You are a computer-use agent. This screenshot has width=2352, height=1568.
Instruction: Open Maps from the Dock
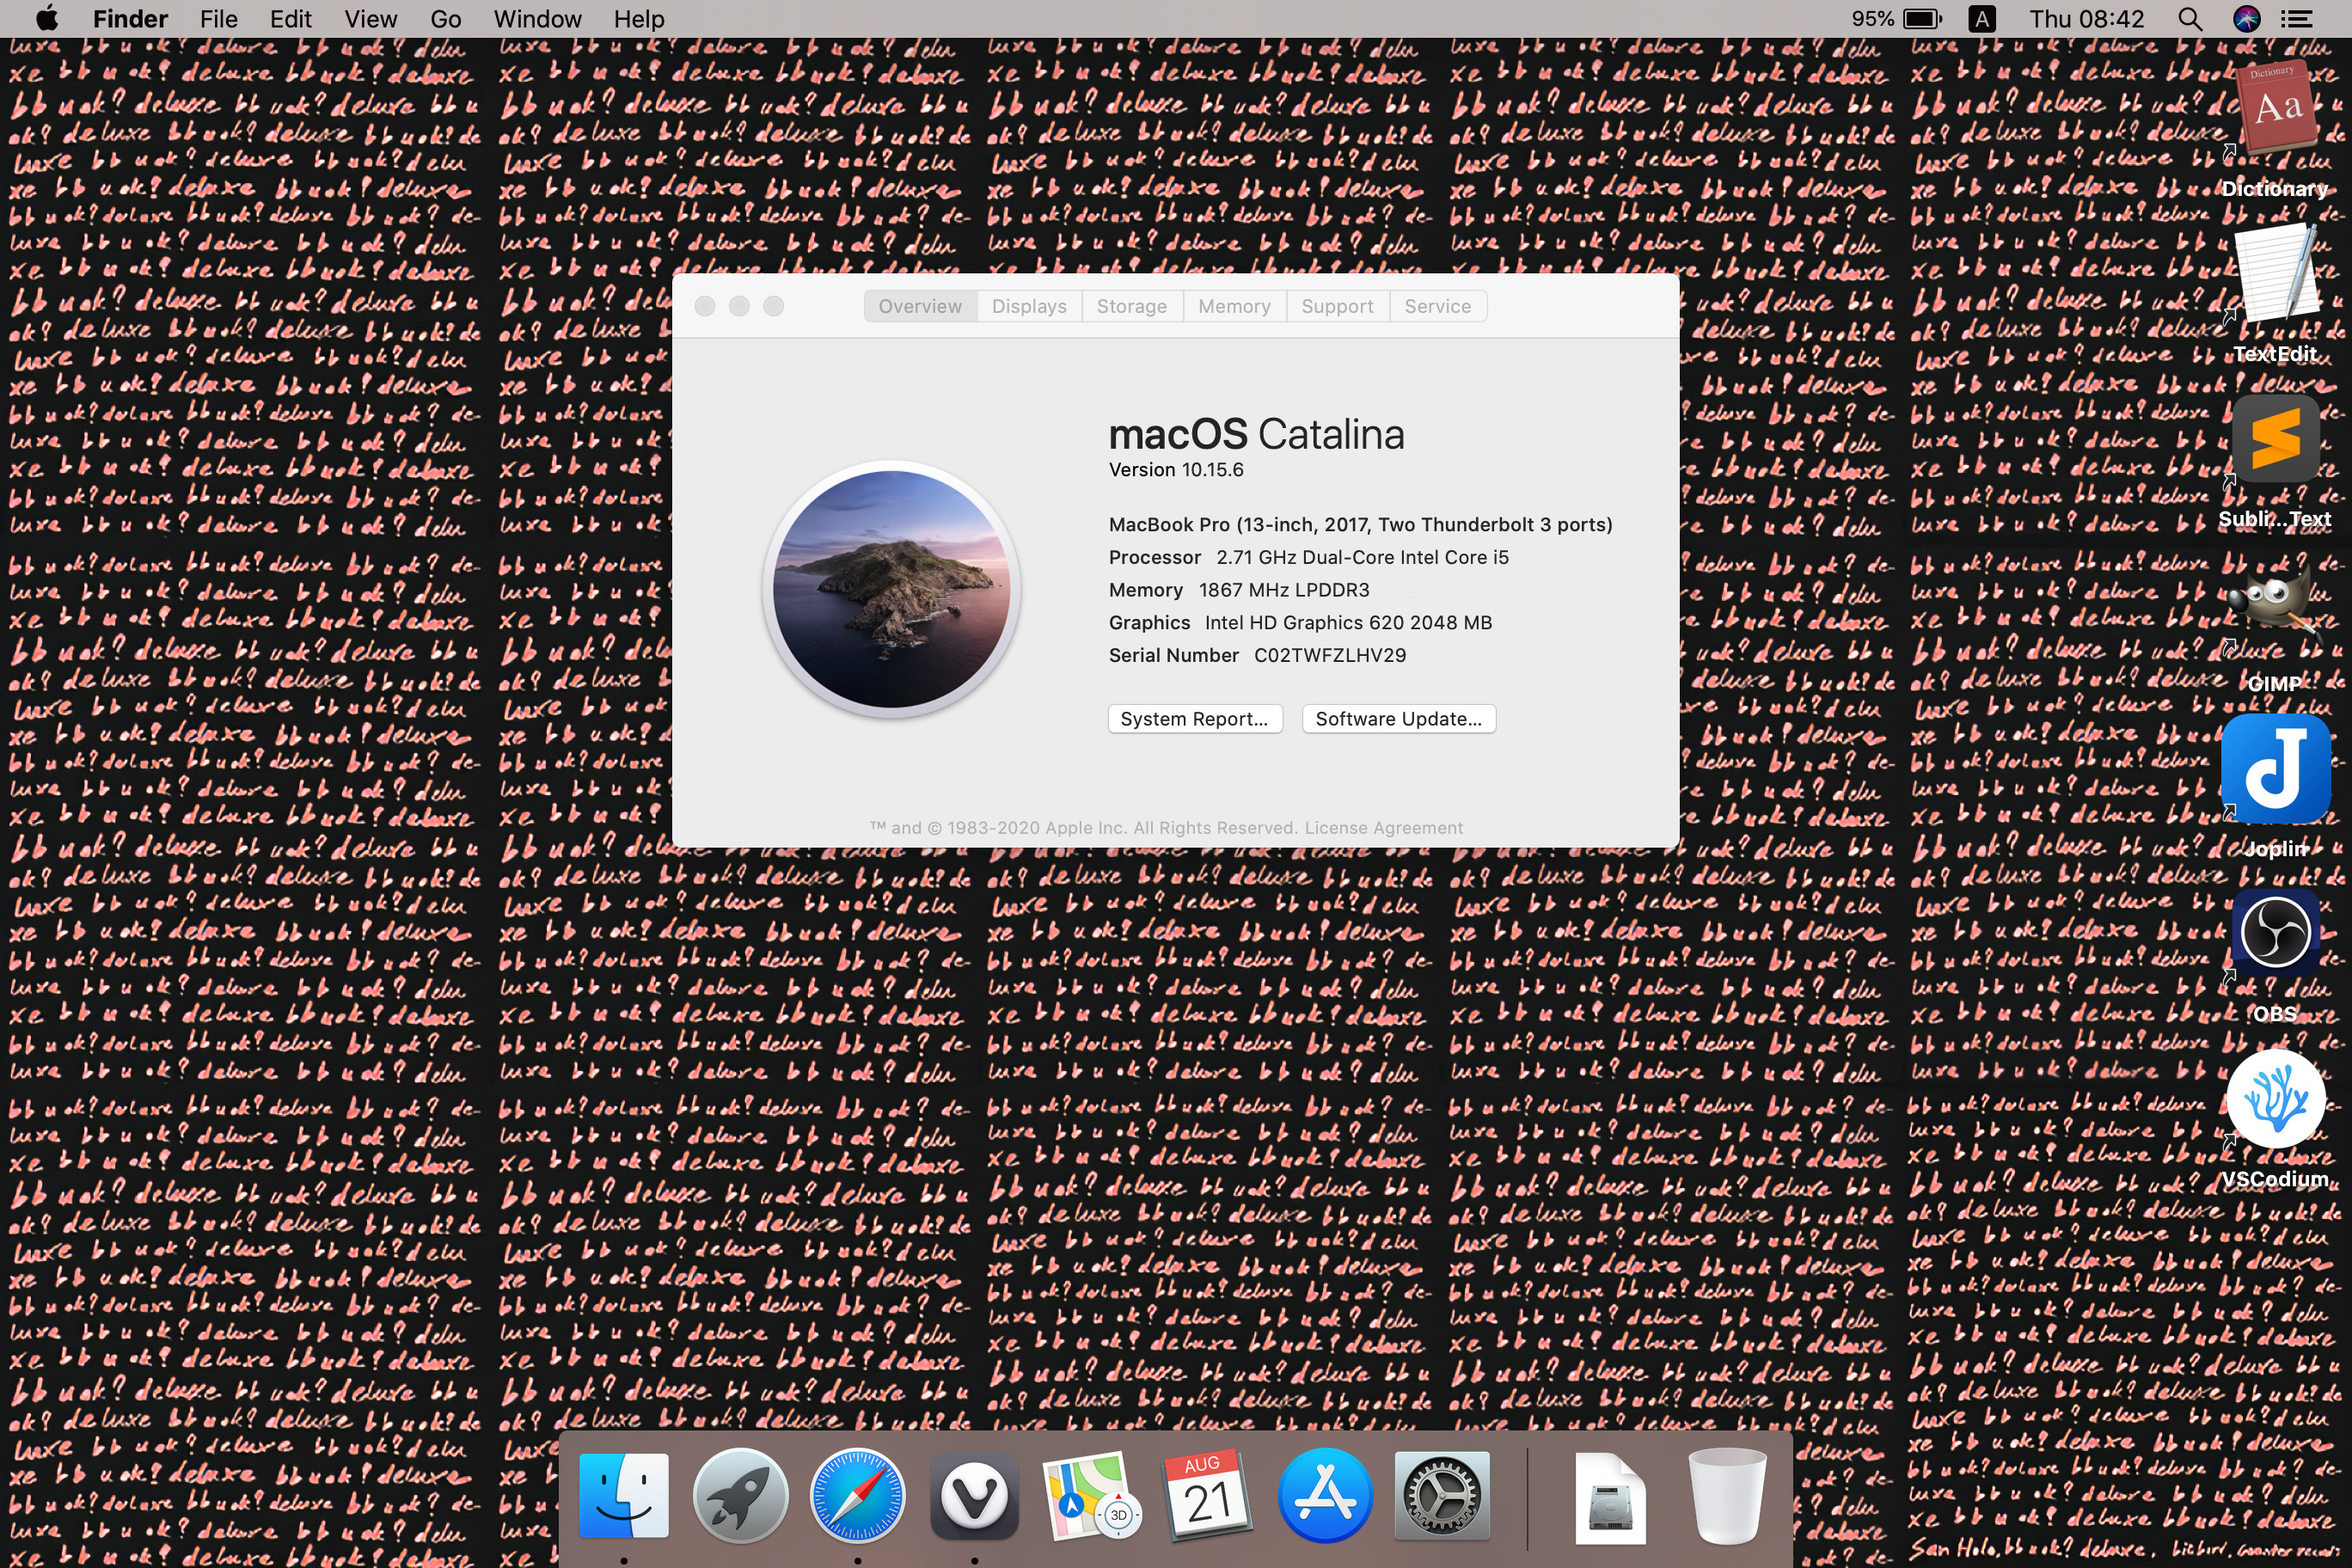[x=1090, y=1497]
